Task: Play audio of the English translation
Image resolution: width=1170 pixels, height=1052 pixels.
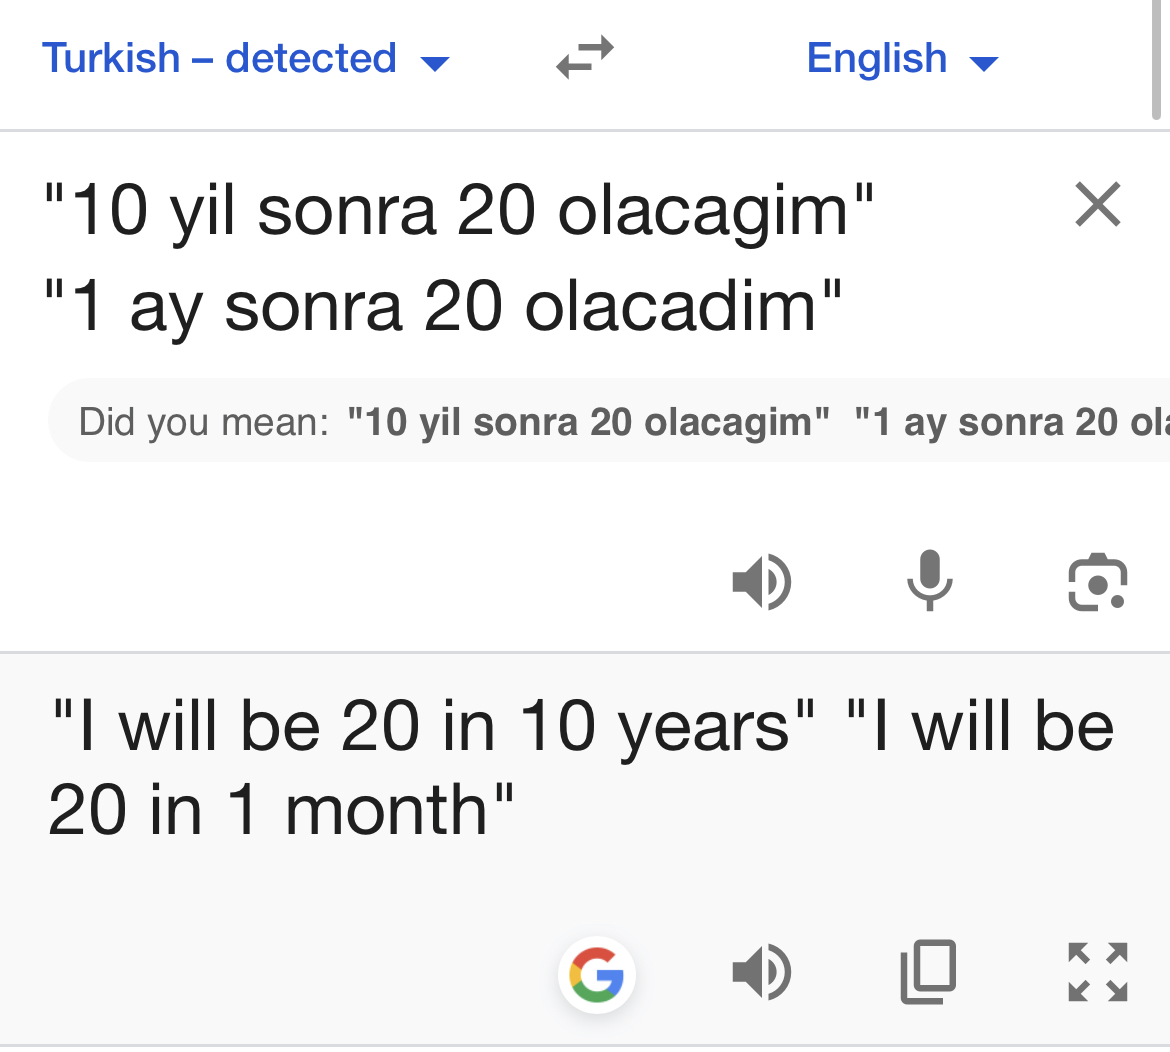Action: pos(762,972)
